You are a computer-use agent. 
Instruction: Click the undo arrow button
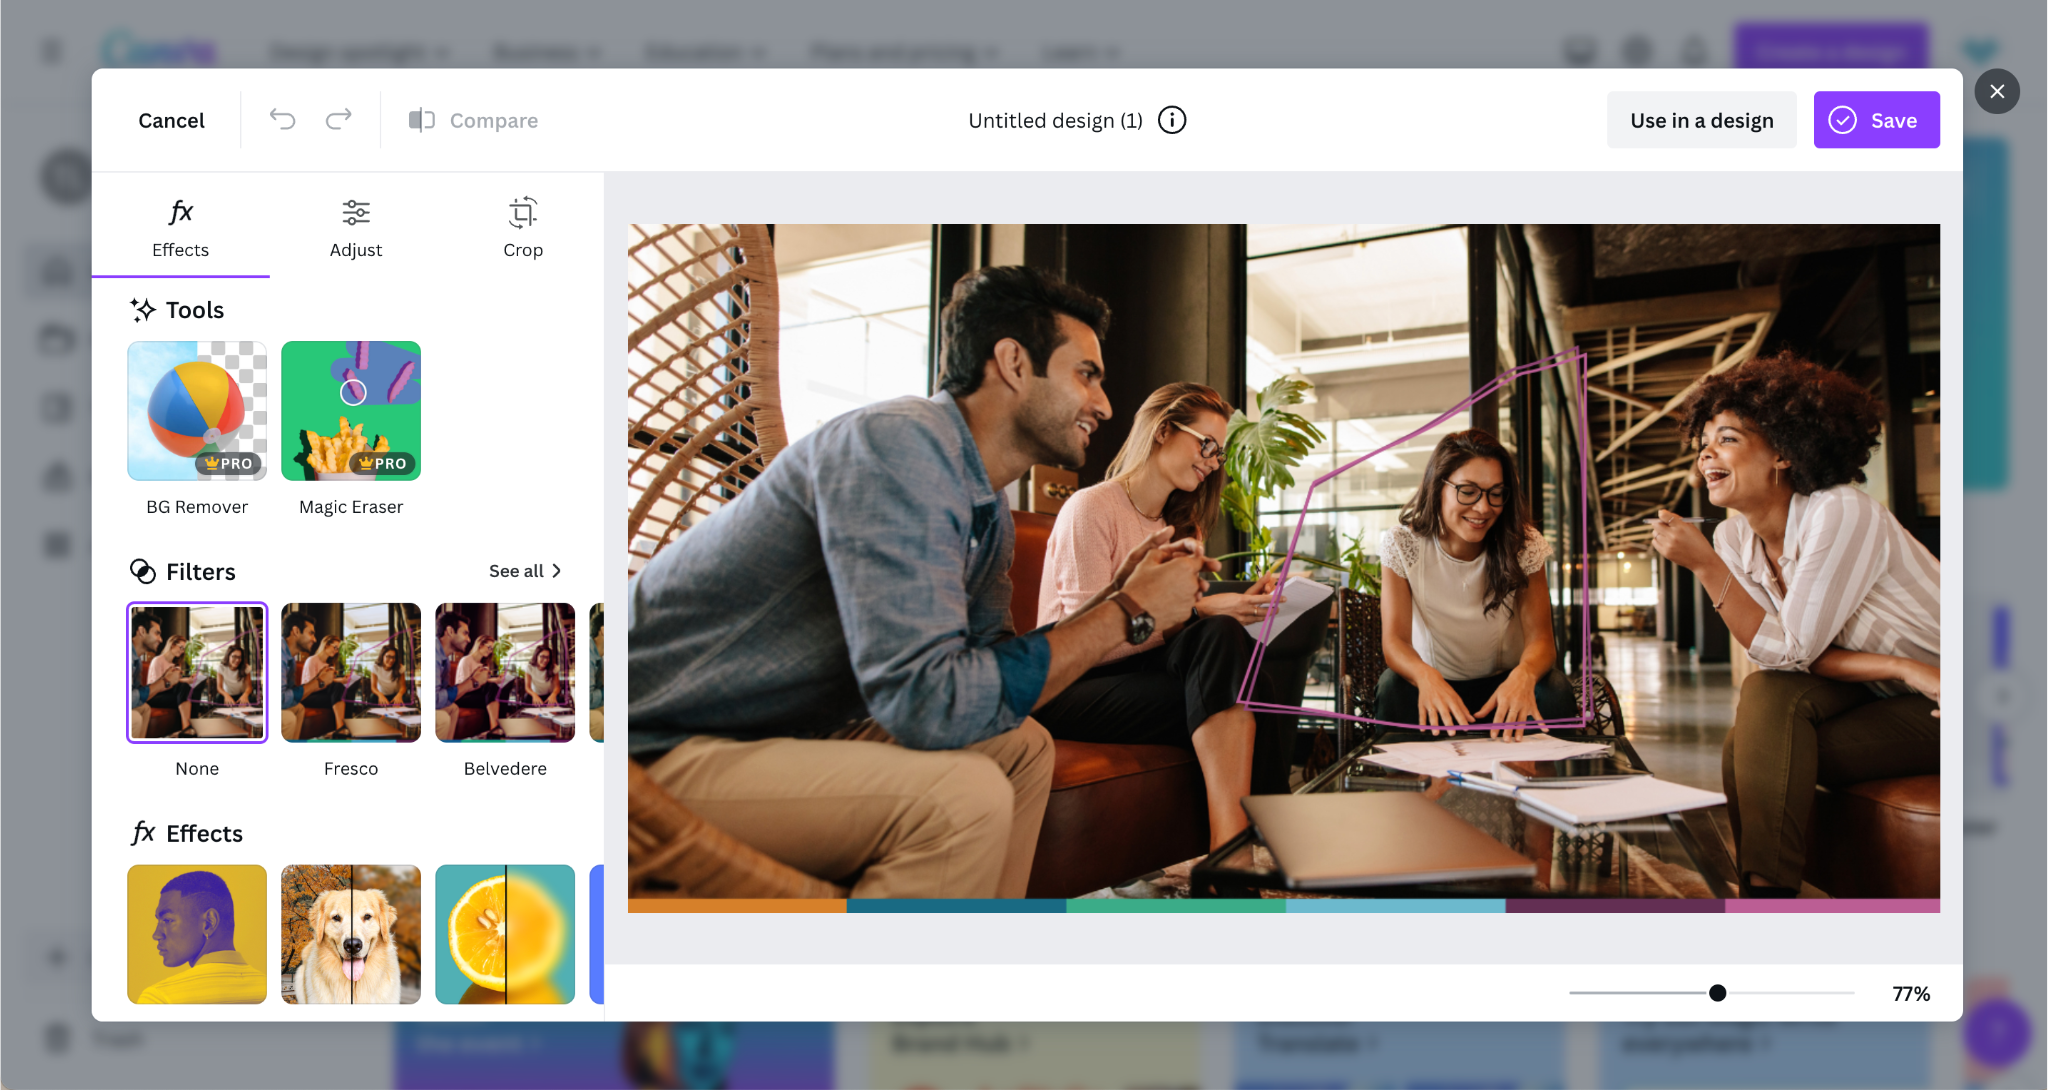click(x=283, y=119)
